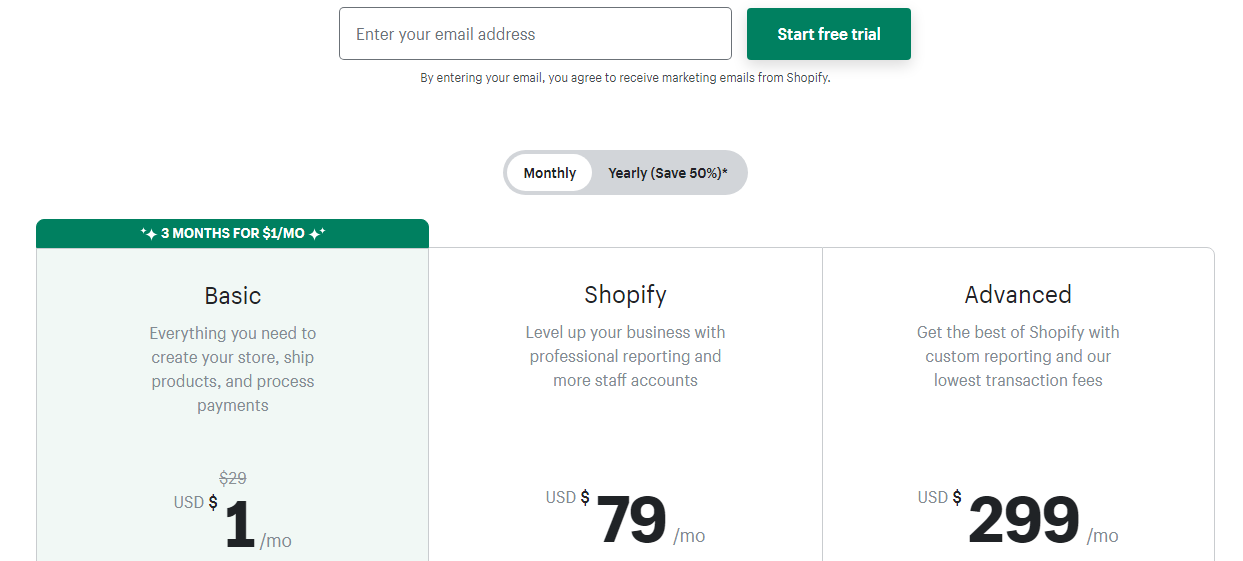Image resolution: width=1243 pixels, height=561 pixels.
Task: Click the Basic plan's large 1 price
Action: pyautogui.click(x=240, y=525)
